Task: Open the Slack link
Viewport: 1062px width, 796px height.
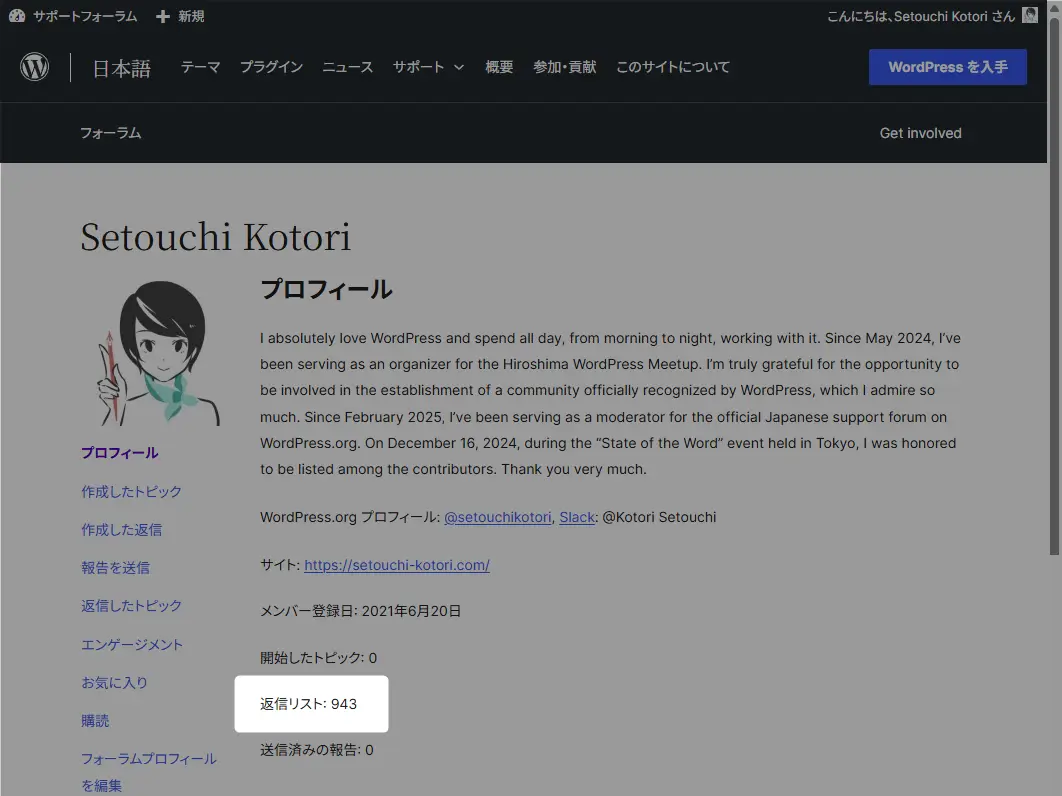Action: pyautogui.click(x=577, y=517)
